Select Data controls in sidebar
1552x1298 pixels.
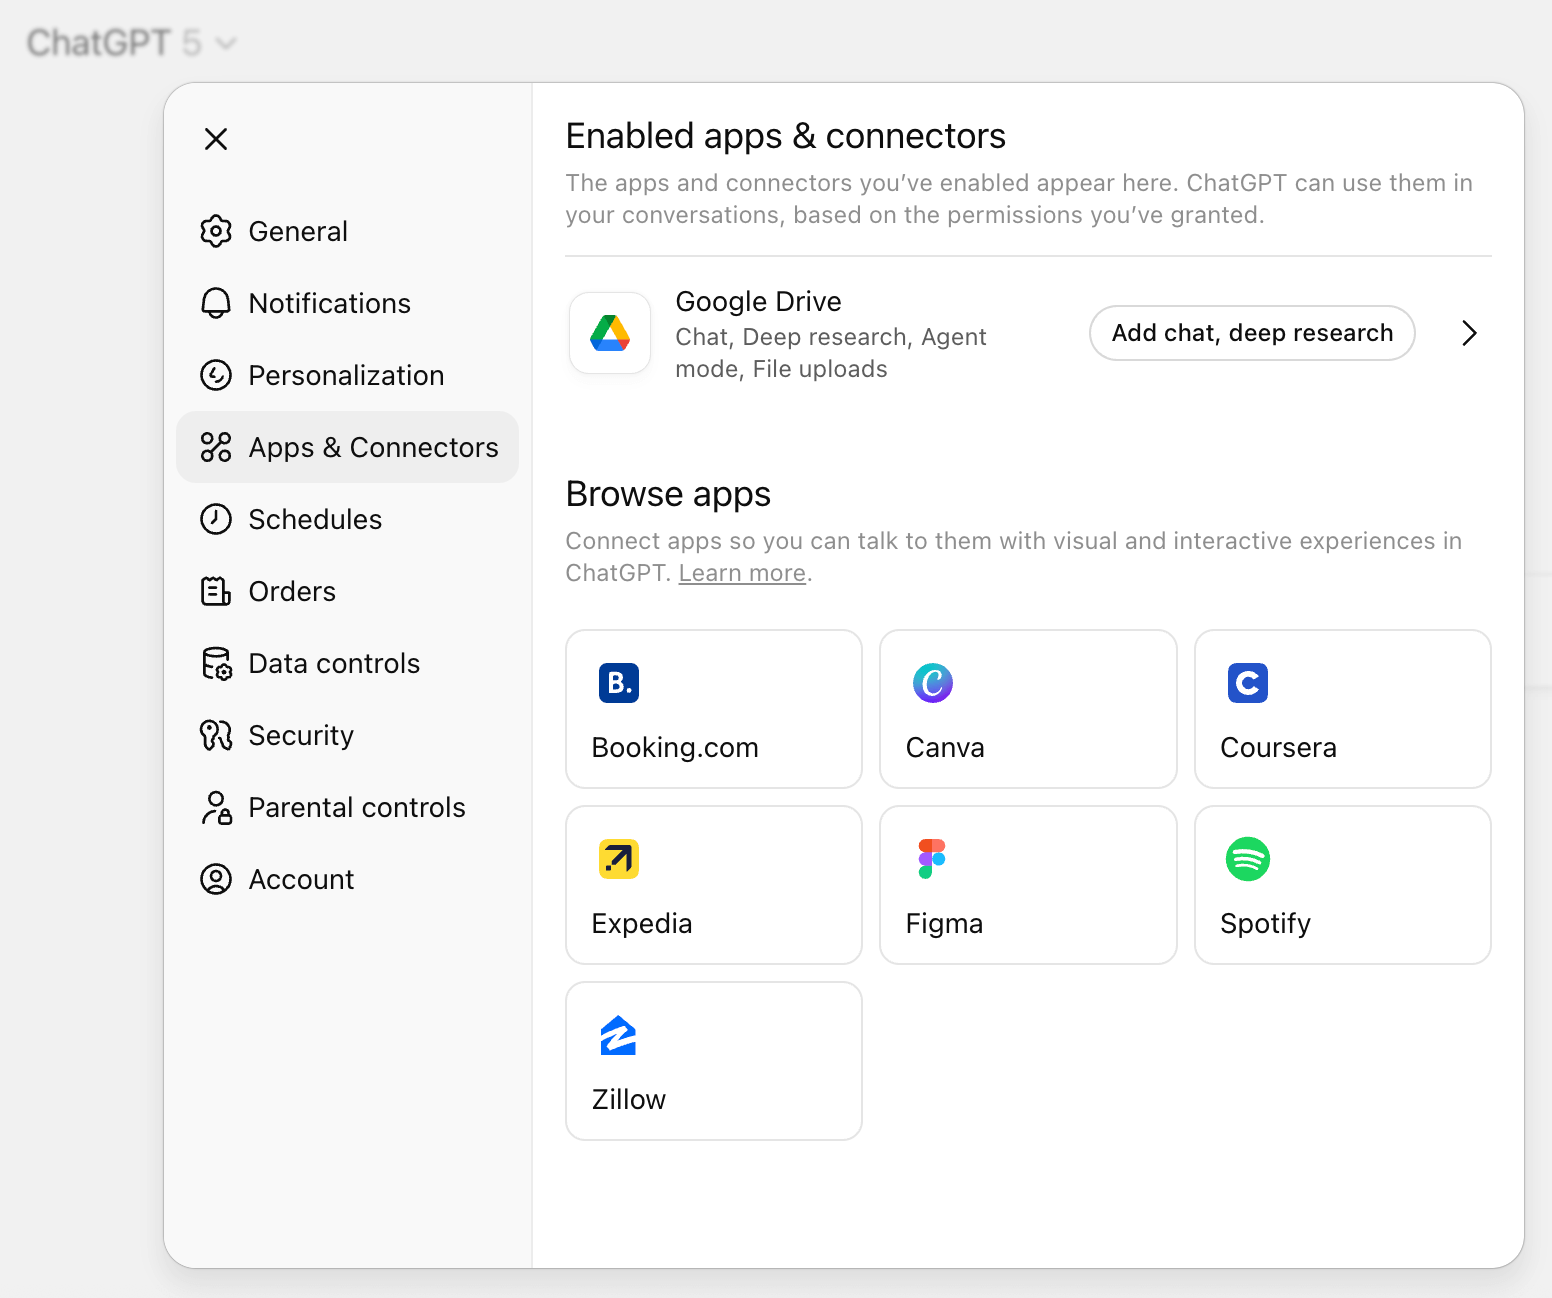(x=333, y=663)
